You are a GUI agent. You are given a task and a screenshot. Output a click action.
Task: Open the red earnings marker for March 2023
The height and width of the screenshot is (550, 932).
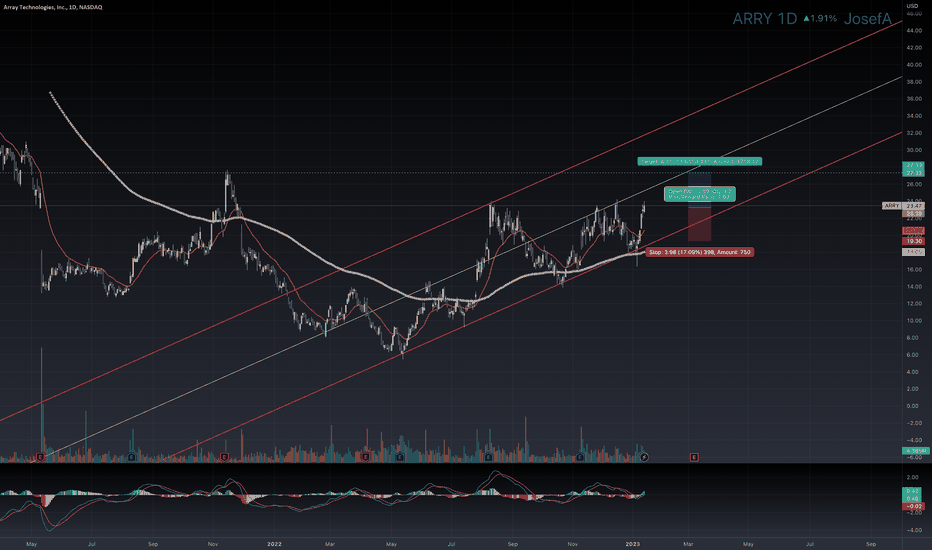[694, 457]
